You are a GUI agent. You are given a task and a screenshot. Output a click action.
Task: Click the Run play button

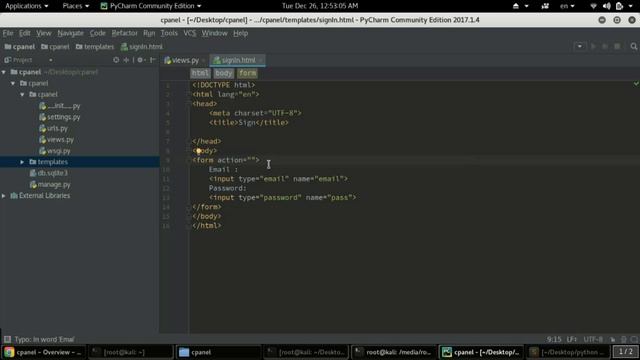593,47
